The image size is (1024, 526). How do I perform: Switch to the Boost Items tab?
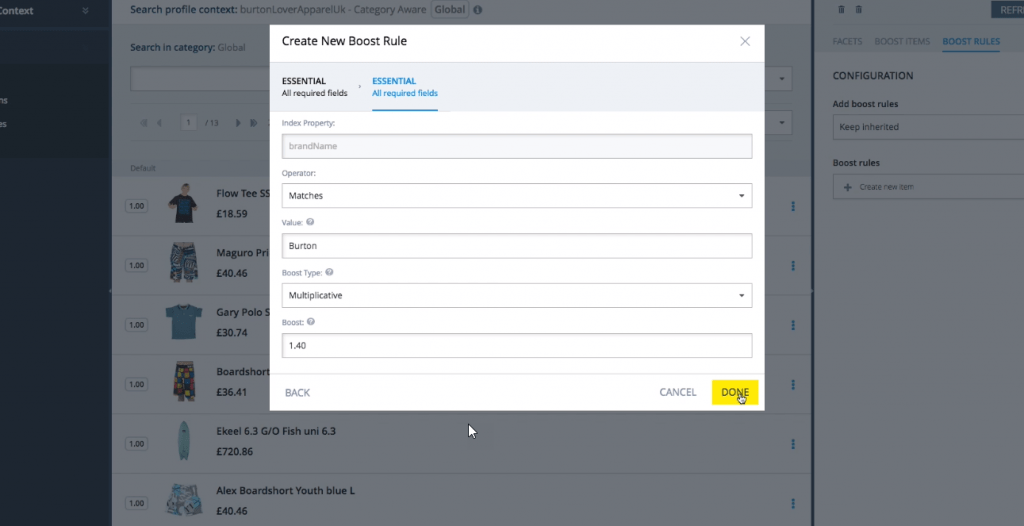coord(902,41)
